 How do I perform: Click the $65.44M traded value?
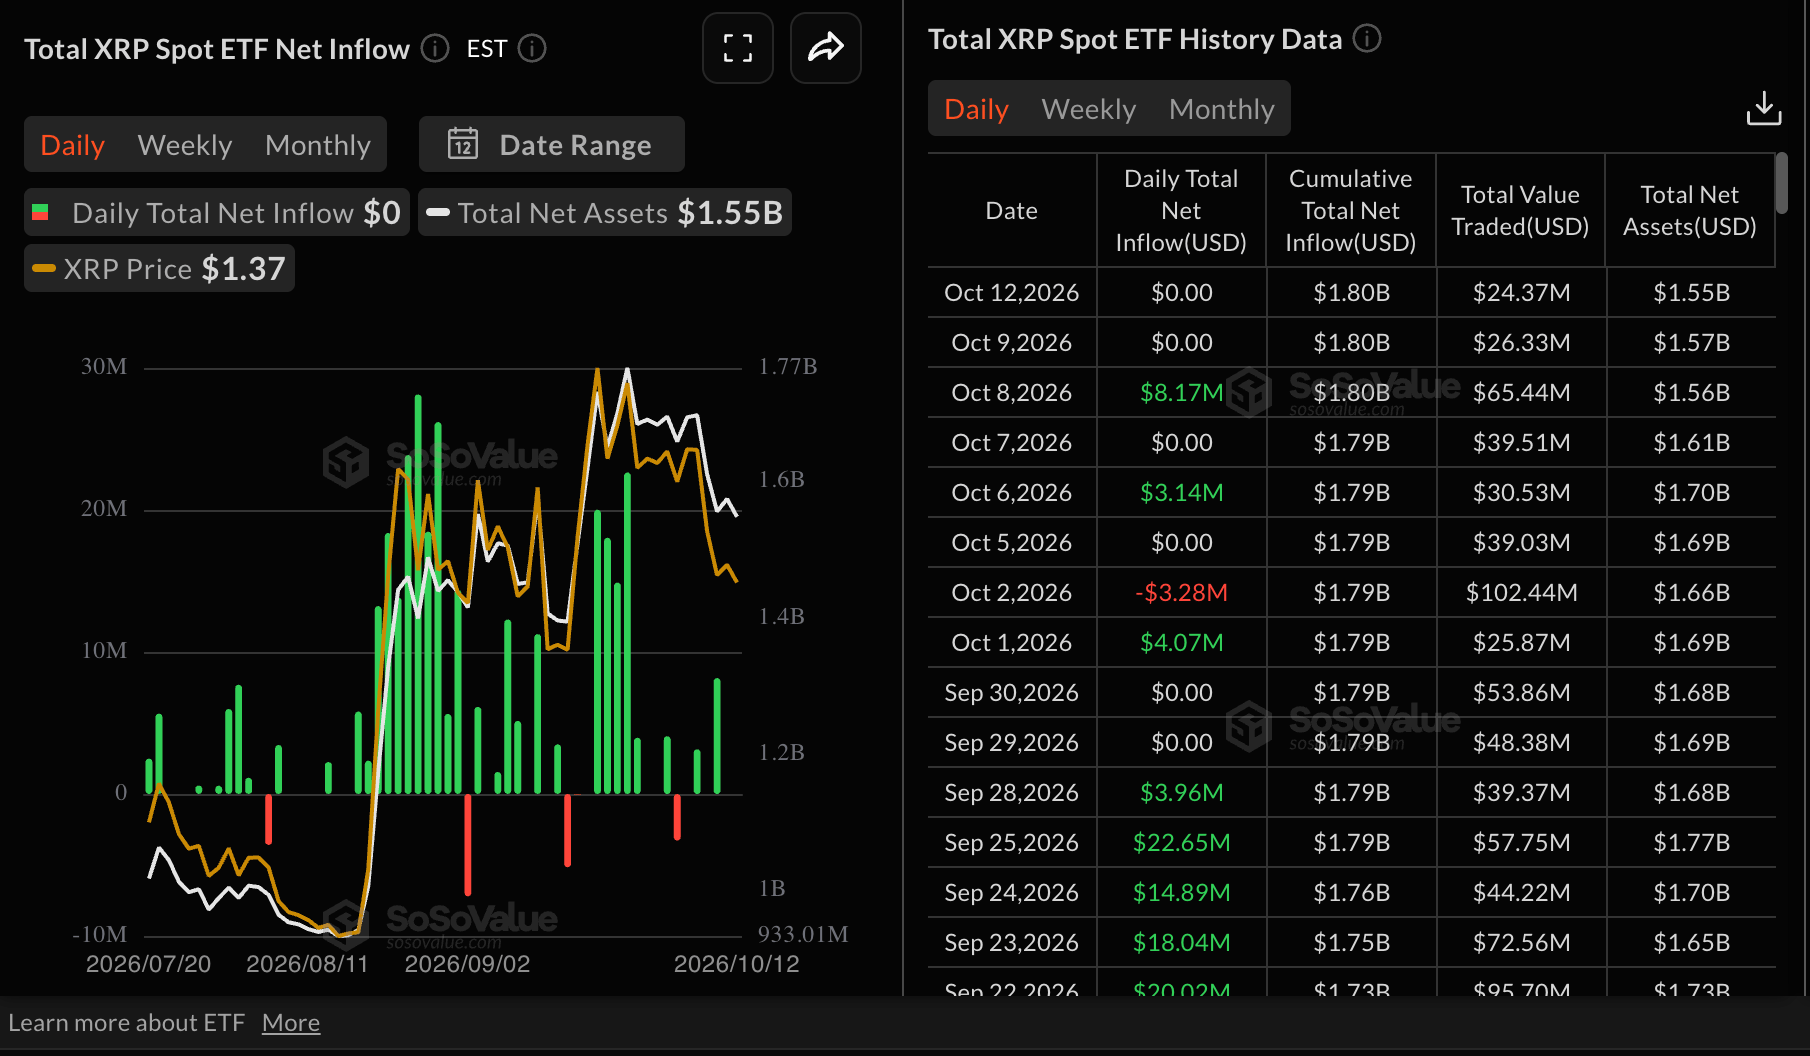pos(1521,392)
